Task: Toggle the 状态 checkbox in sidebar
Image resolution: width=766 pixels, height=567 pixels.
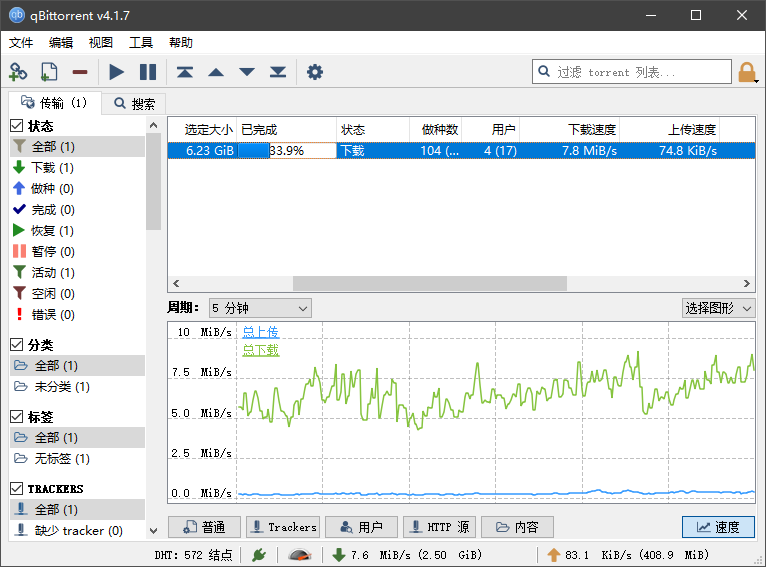Action: [x=17, y=126]
